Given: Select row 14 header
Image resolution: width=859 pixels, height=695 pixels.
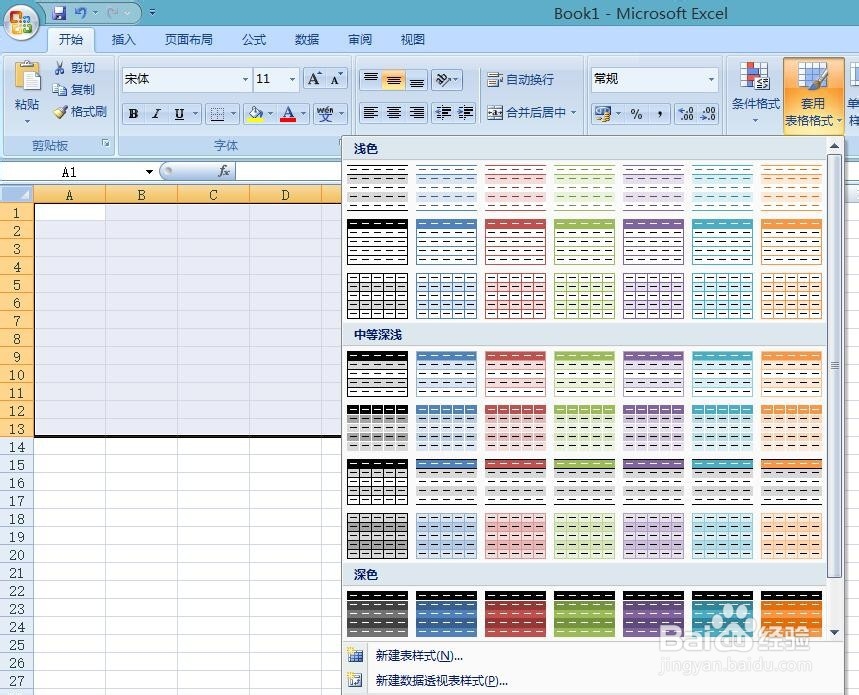Looking at the screenshot, I should click(x=17, y=447).
